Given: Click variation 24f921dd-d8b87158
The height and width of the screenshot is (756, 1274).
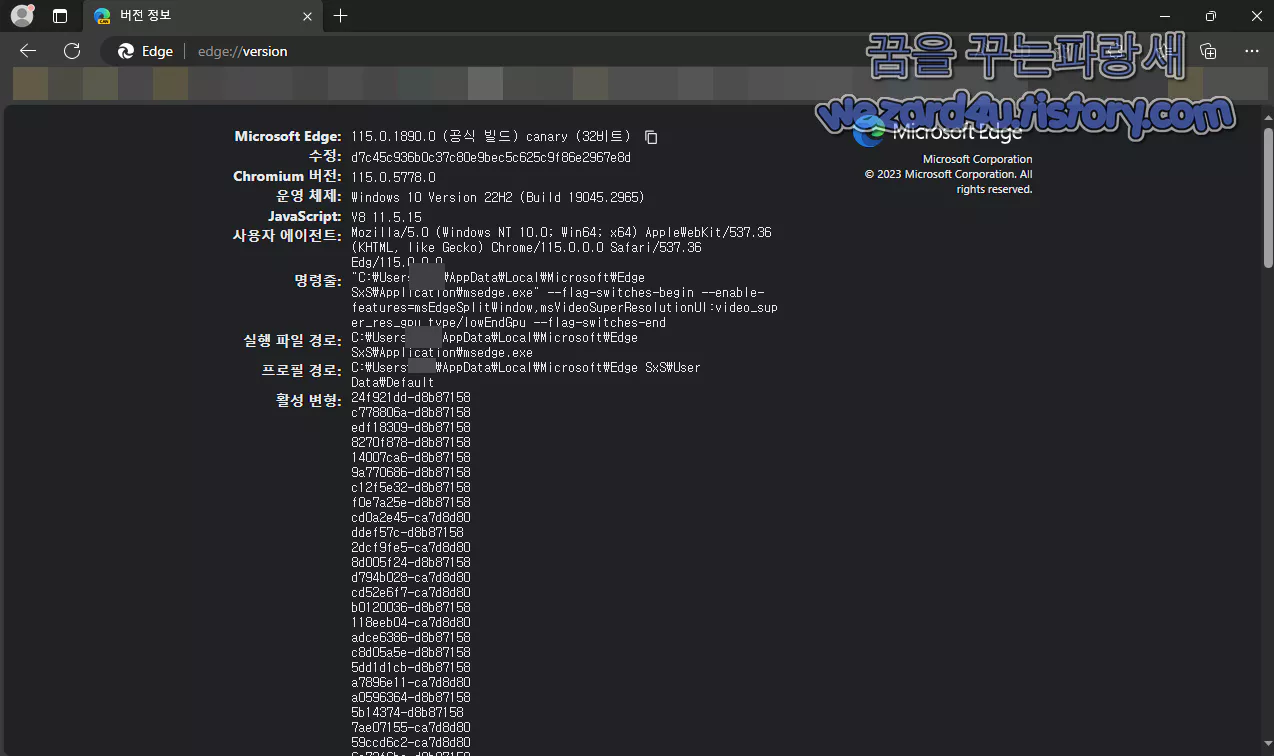Looking at the screenshot, I should click(411, 397).
